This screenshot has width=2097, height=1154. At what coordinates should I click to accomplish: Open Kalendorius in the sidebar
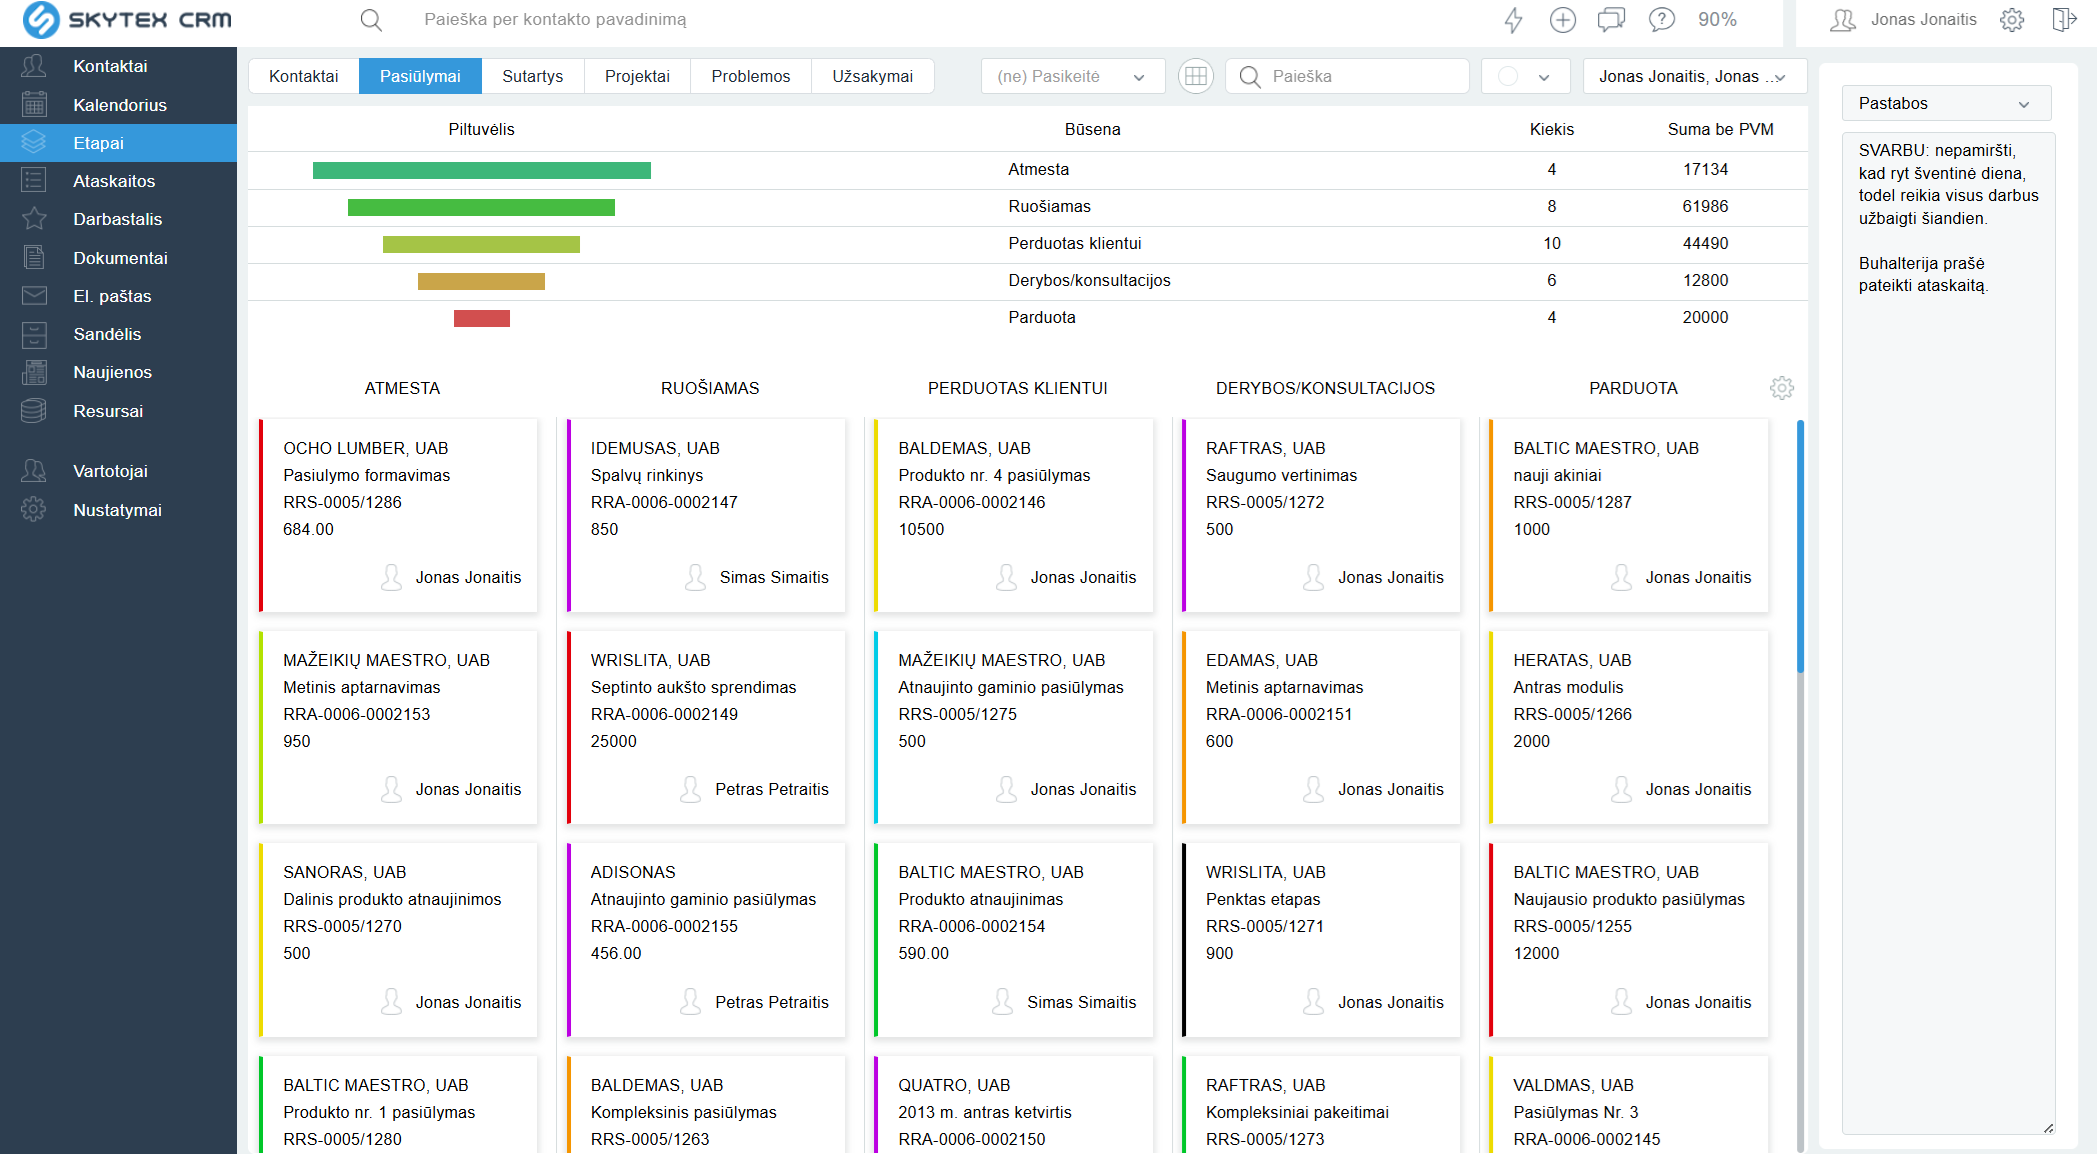point(120,105)
